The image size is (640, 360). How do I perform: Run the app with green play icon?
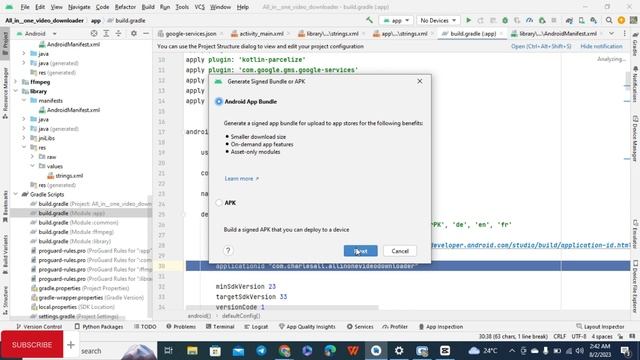[469, 20]
